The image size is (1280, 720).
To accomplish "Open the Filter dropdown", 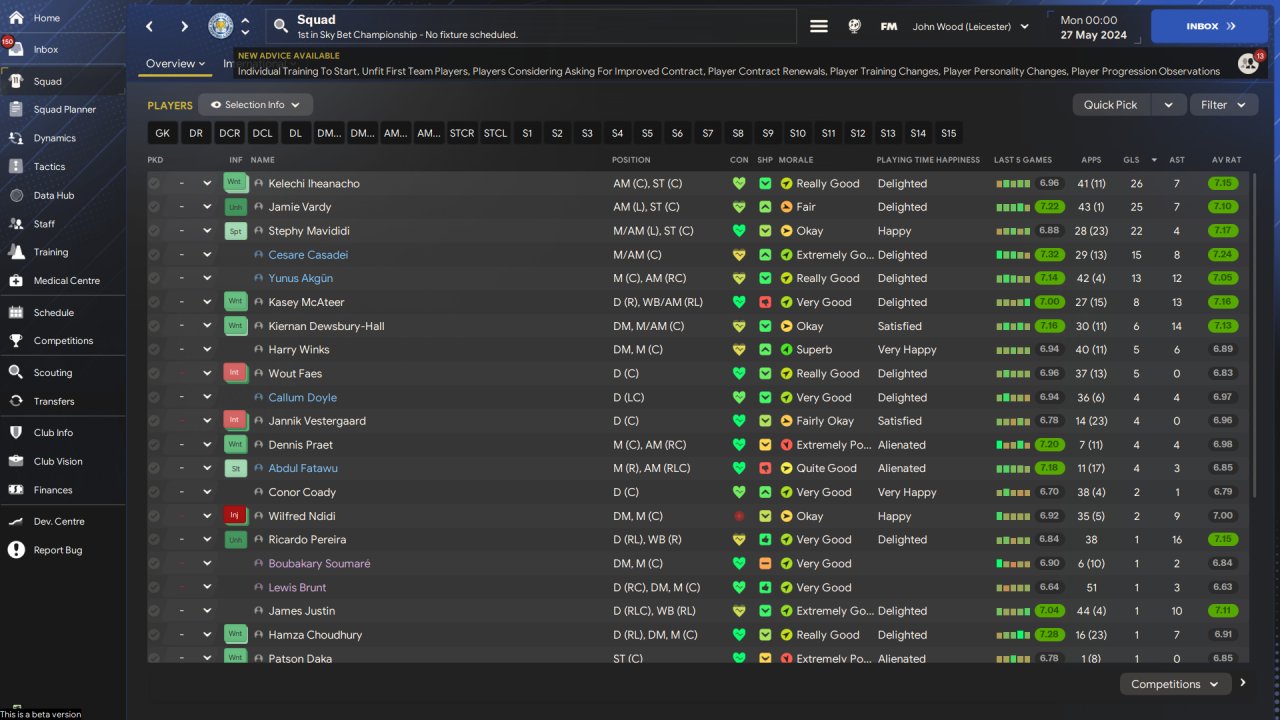I will [1224, 105].
